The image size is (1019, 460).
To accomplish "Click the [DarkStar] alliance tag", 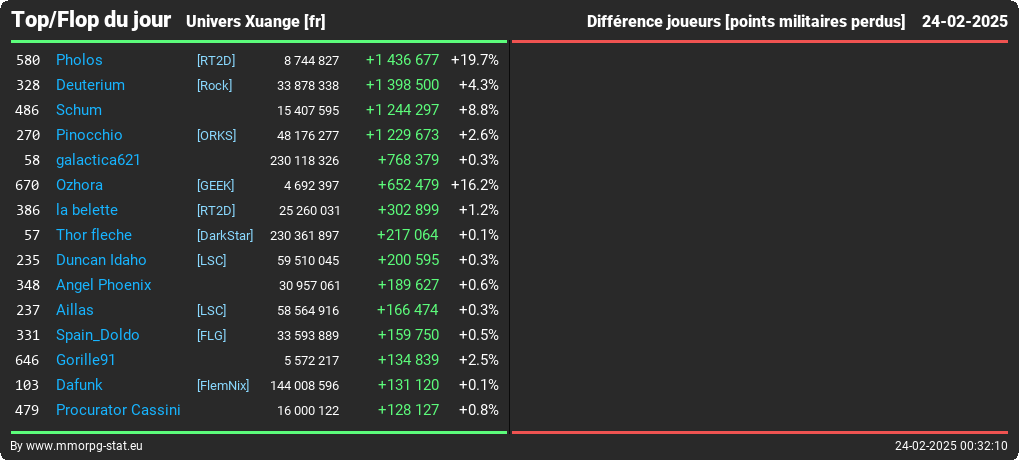I will coord(225,236).
